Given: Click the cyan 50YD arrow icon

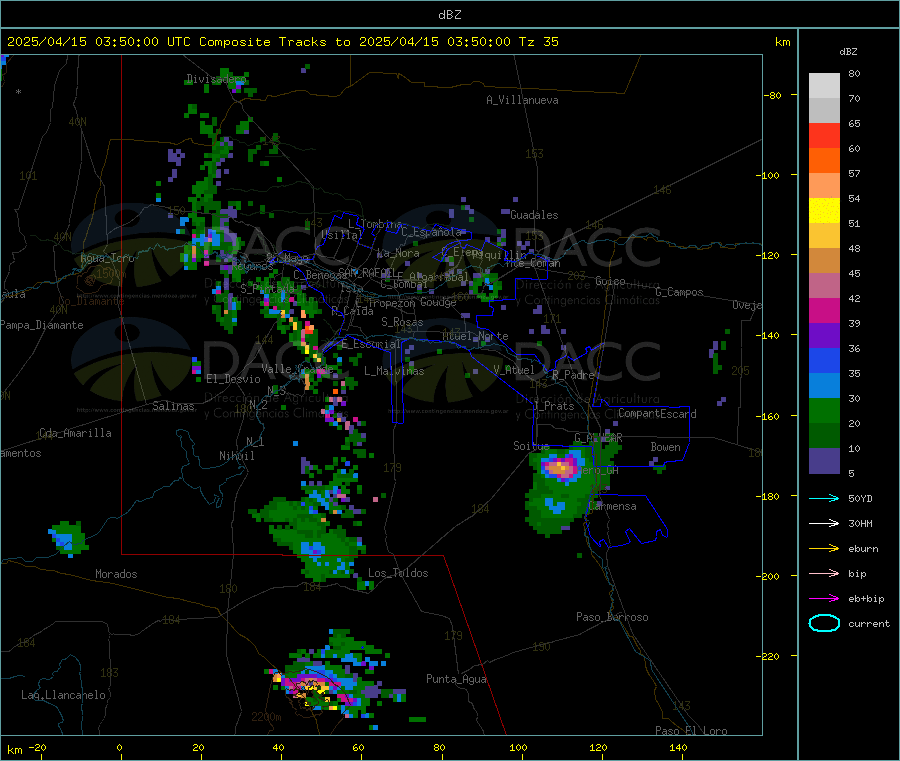Looking at the screenshot, I should (x=824, y=498).
